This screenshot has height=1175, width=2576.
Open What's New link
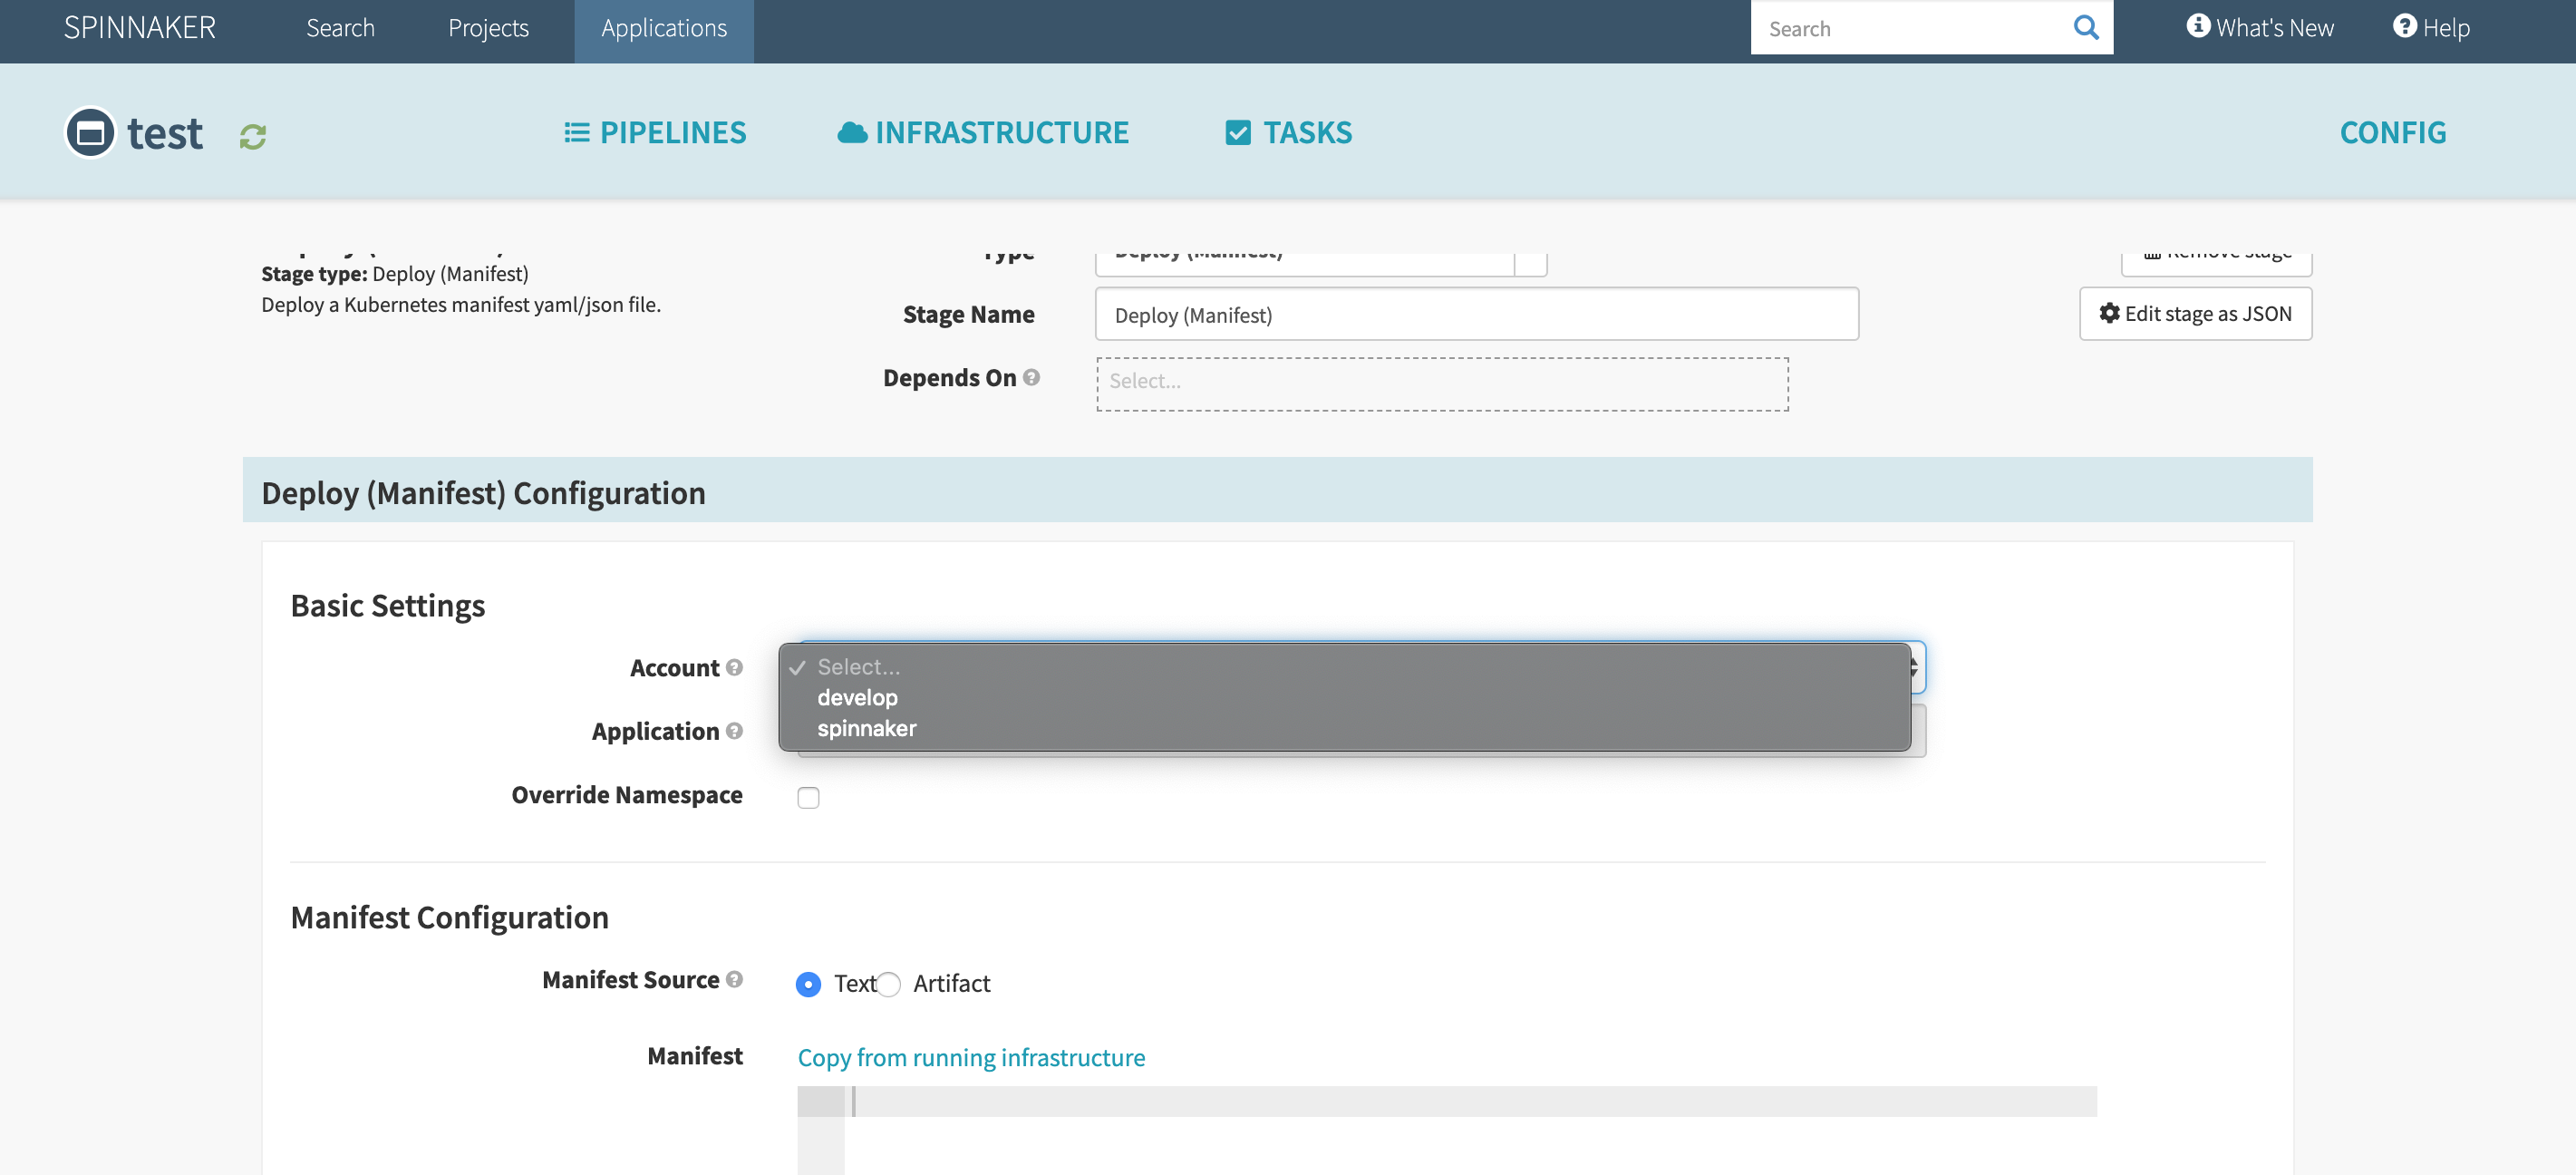tap(2260, 28)
